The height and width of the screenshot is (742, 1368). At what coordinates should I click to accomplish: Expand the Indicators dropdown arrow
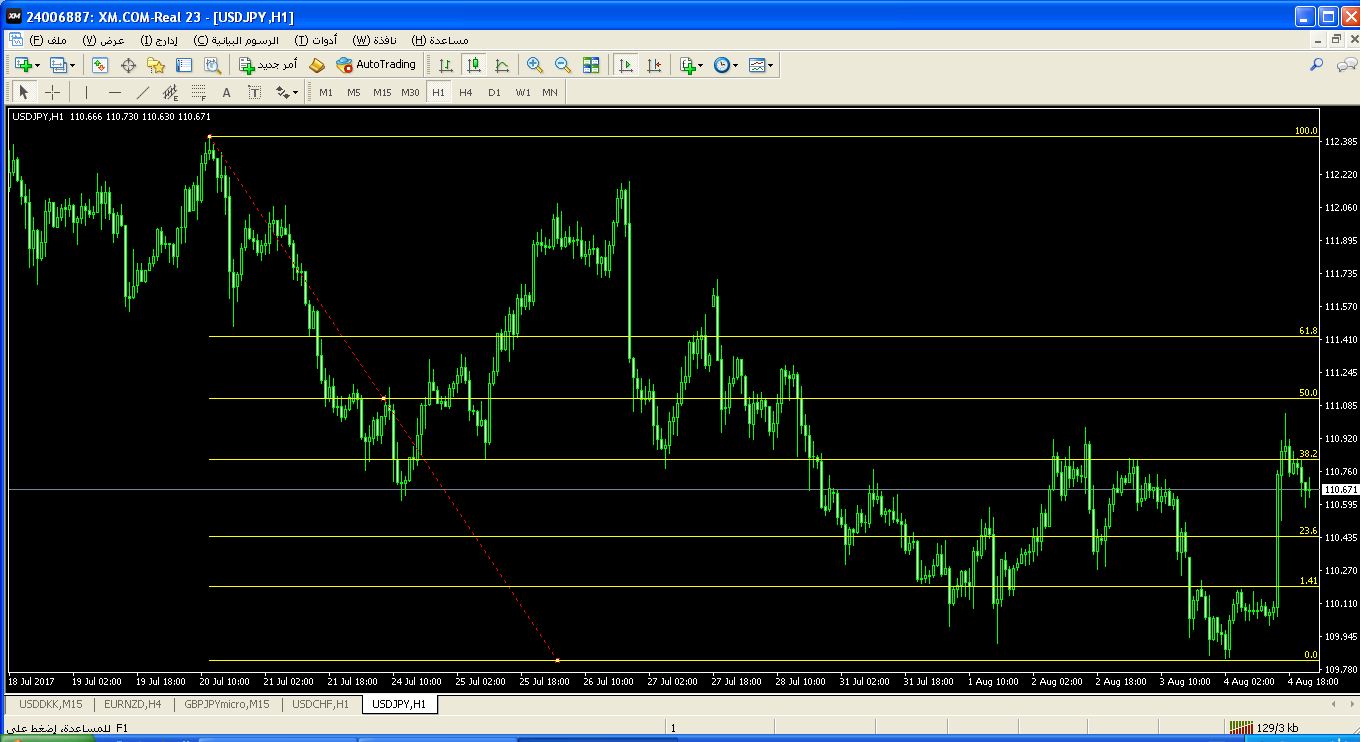tap(701, 65)
